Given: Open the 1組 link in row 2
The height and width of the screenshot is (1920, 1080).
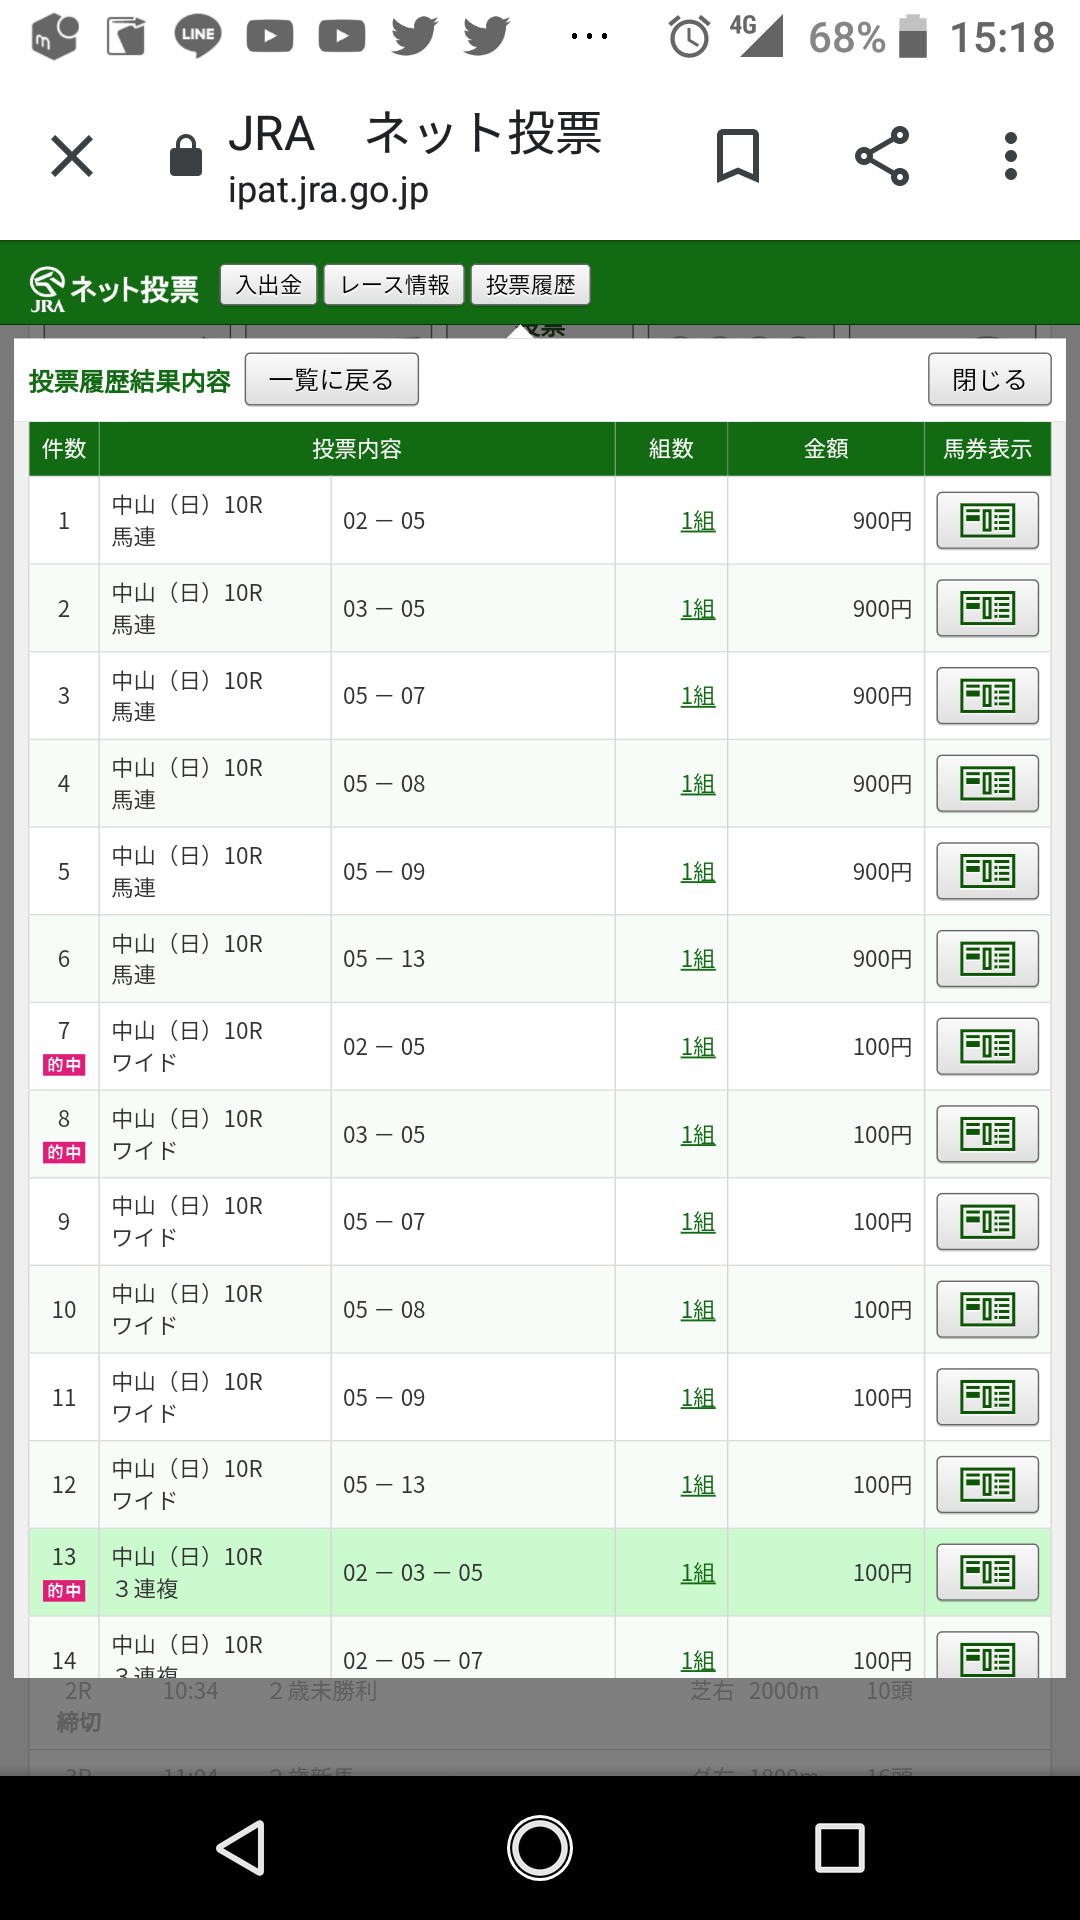Looking at the screenshot, I should (698, 609).
